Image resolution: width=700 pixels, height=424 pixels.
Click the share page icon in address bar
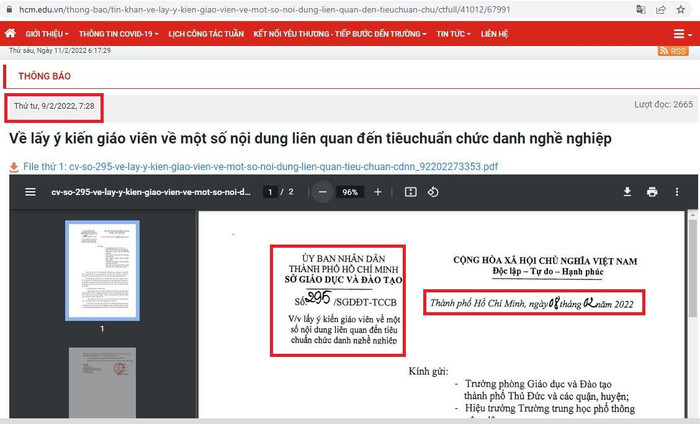tap(661, 9)
